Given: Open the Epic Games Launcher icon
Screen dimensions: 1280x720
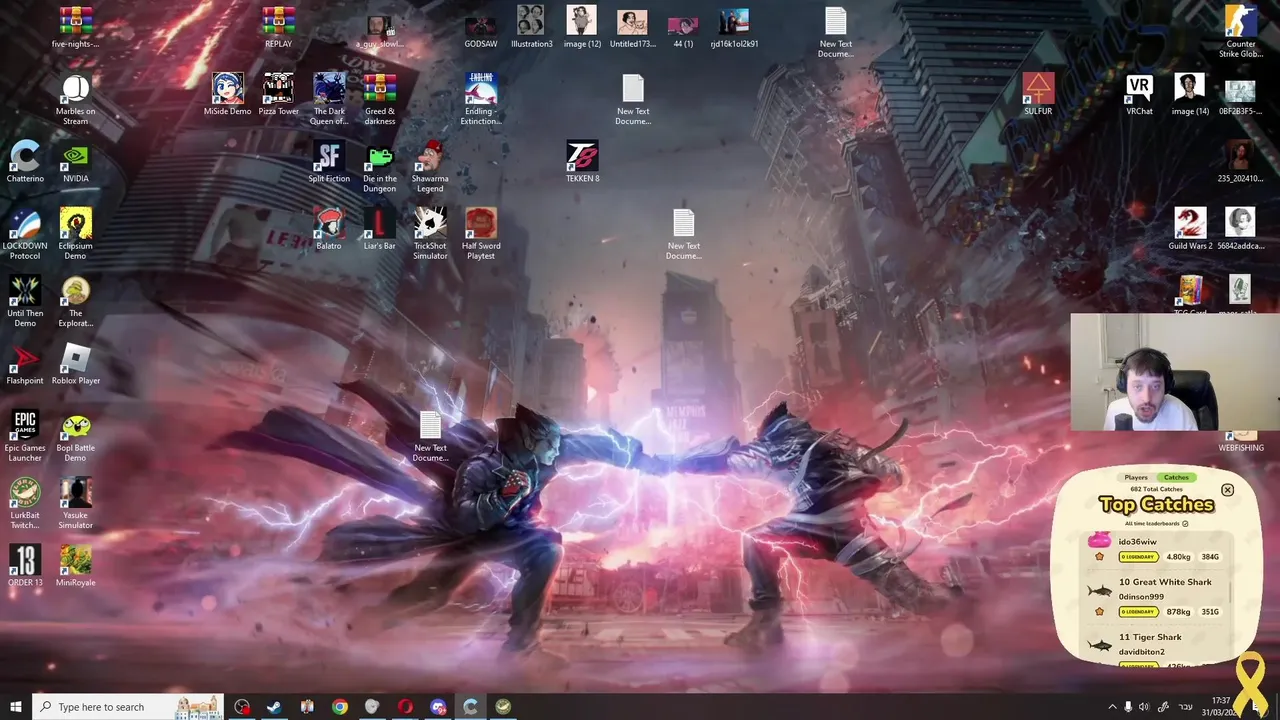Looking at the screenshot, I should (25, 436).
